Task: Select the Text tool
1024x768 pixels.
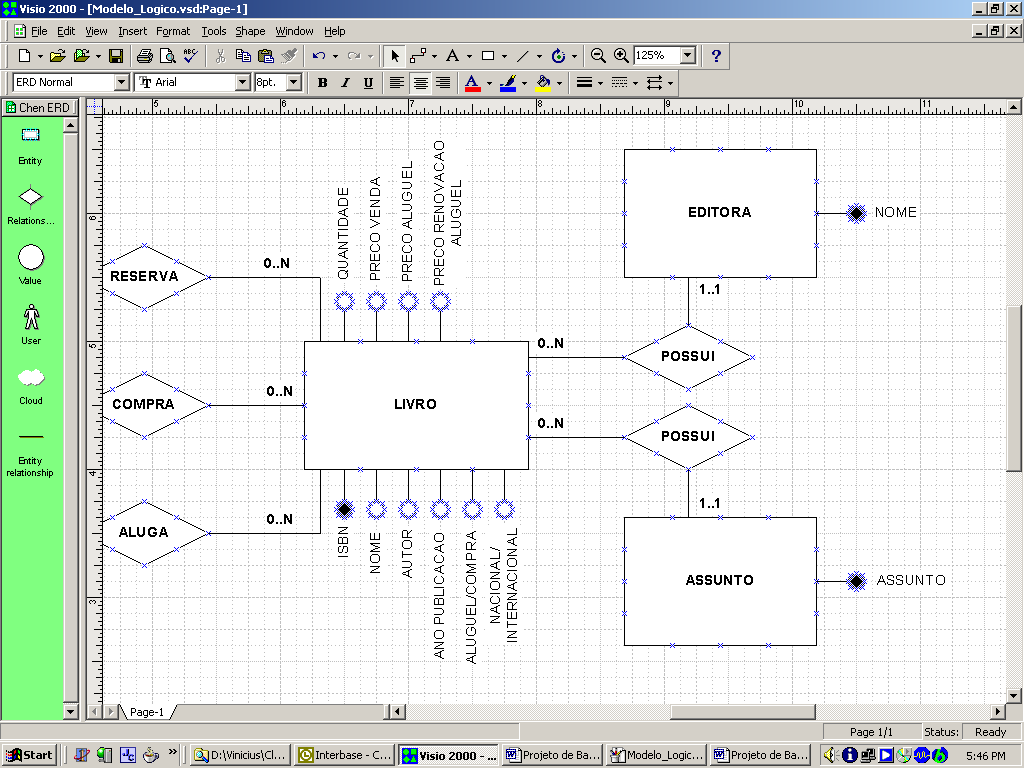Action: 453,56
